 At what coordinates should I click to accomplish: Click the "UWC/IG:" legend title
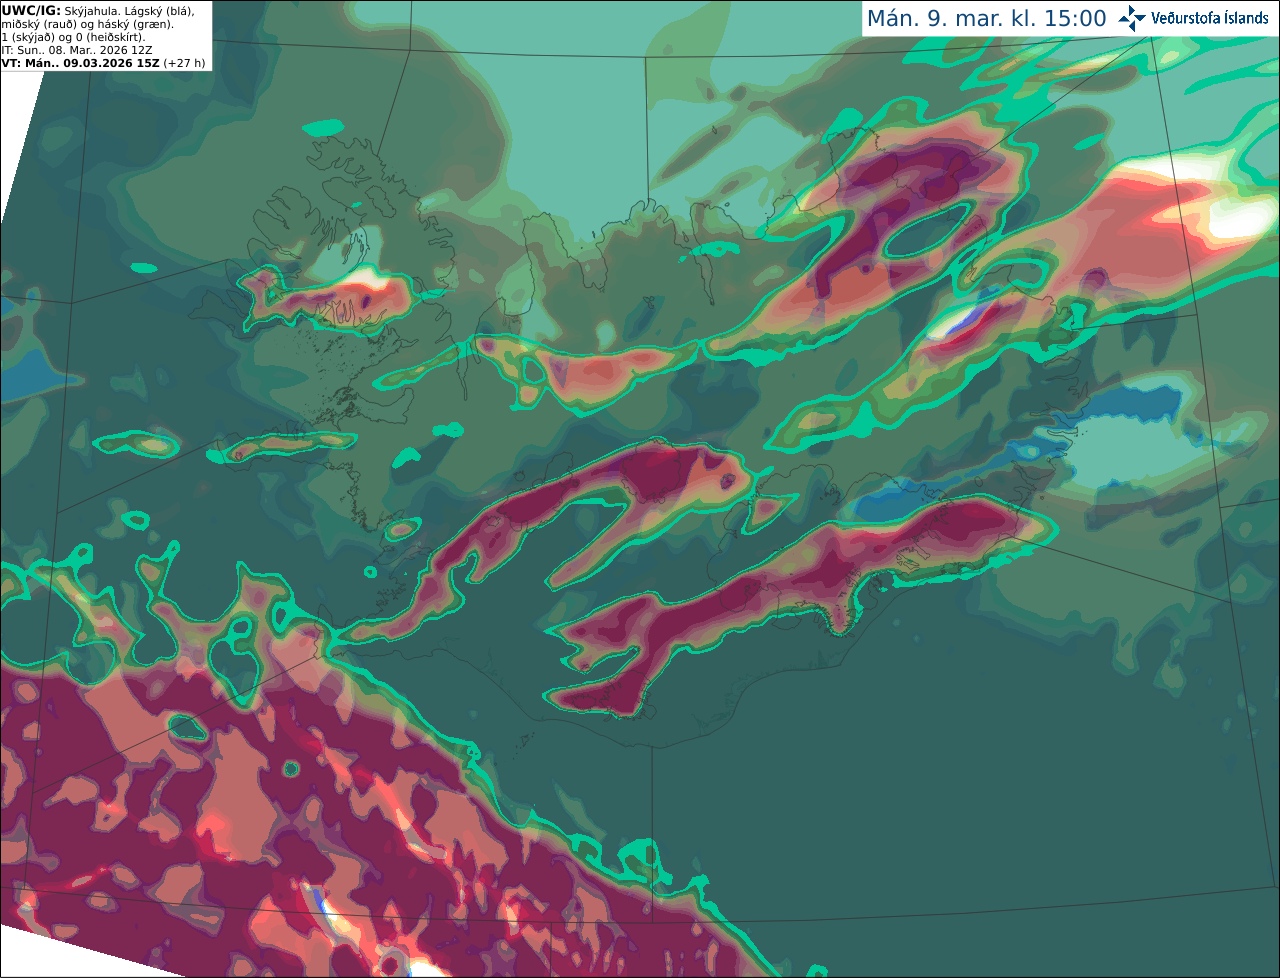[x=31, y=11]
